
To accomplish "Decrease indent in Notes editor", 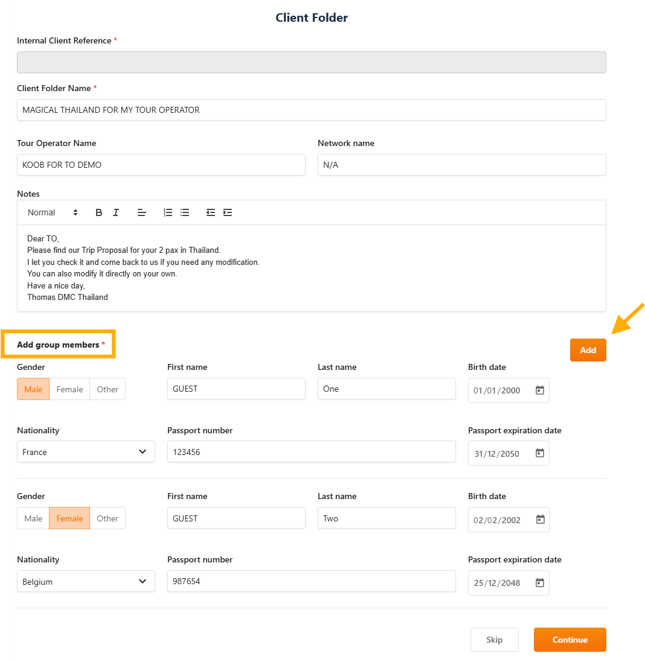I will tap(211, 213).
